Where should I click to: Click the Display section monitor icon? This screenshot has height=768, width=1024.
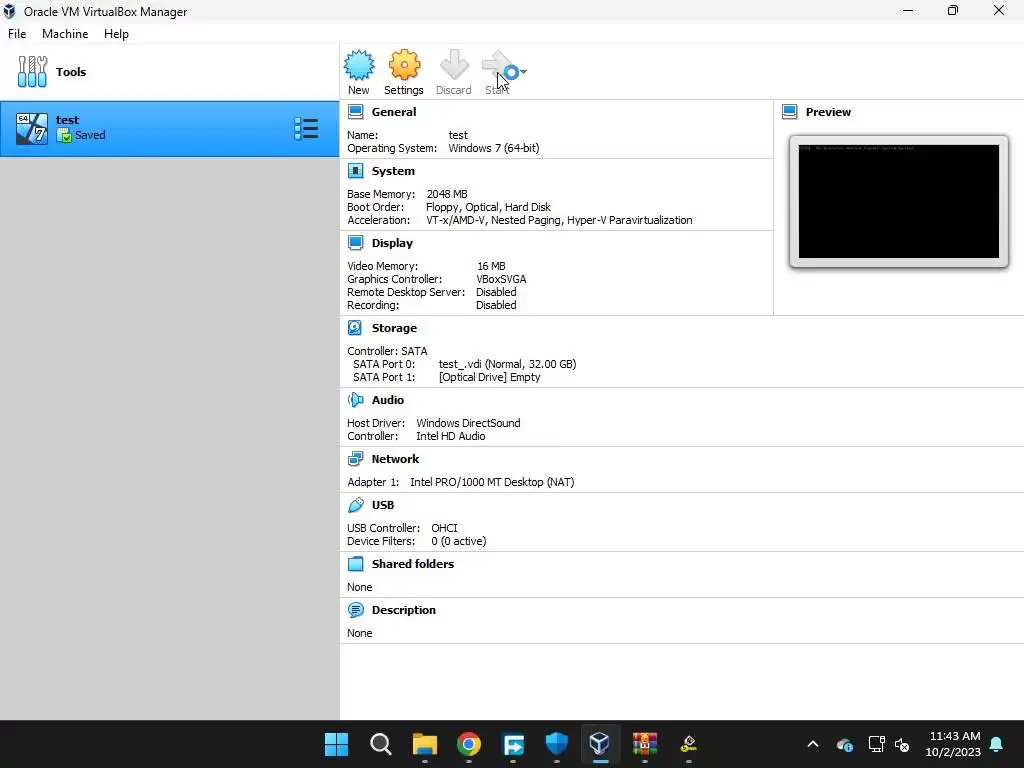click(355, 243)
